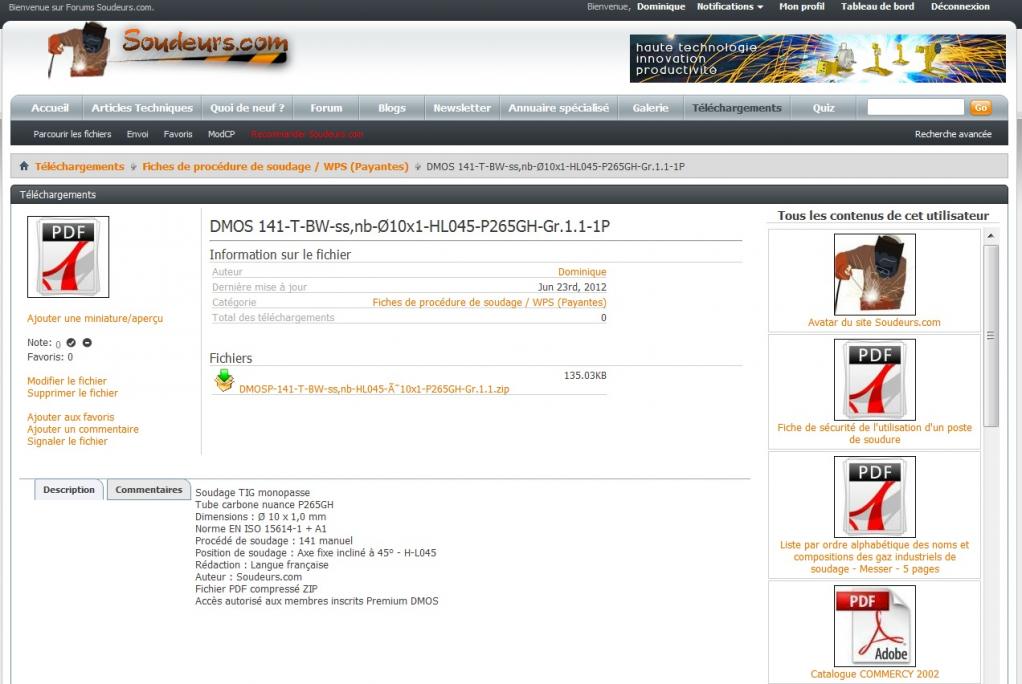This screenshot has height=684, width=1022.
Task: Click the search input field
Action: coord(915,108)
